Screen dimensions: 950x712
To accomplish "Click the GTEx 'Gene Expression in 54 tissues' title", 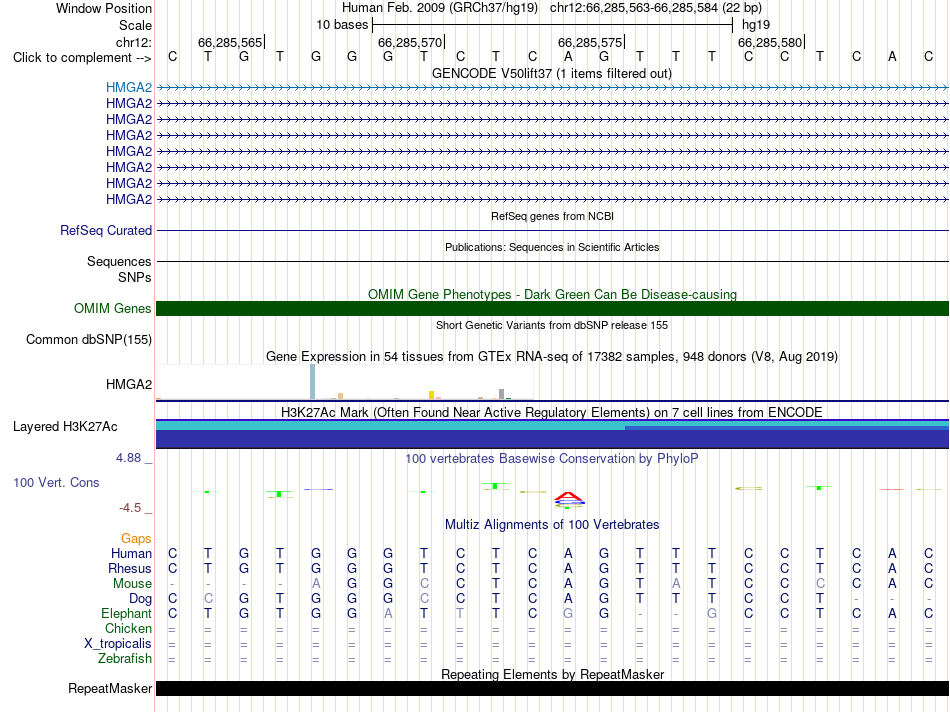I will (x=552, y=356).
